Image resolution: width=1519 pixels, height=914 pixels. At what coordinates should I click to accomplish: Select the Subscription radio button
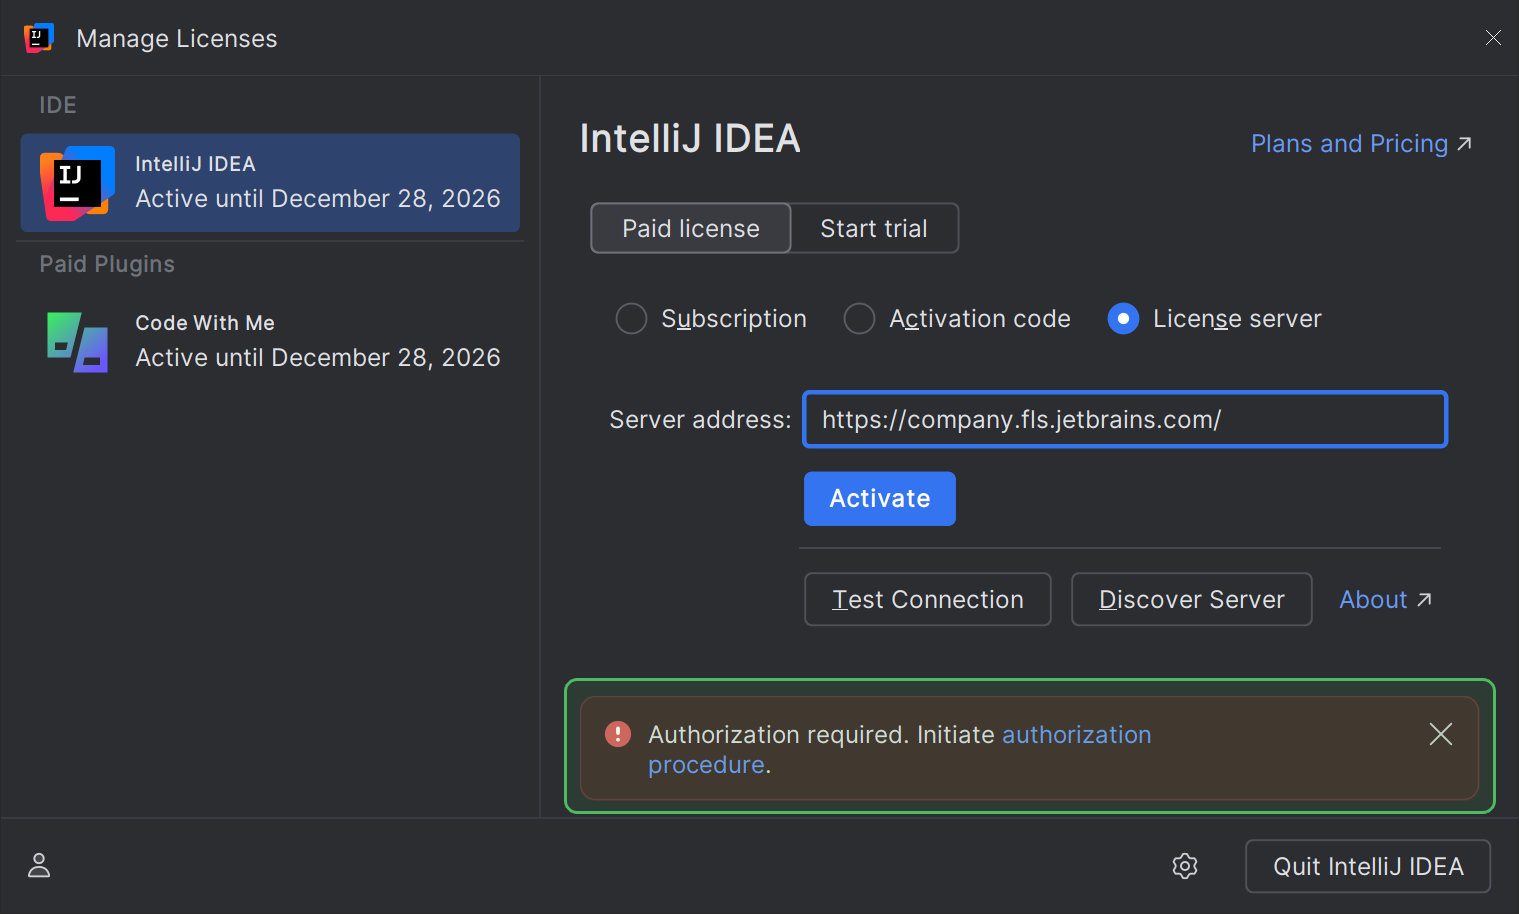coord(631,318)
